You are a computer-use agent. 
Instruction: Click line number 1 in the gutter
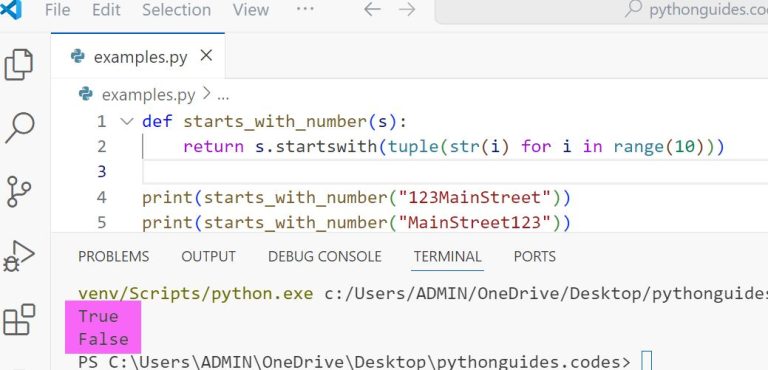click(x=101, y=122)
